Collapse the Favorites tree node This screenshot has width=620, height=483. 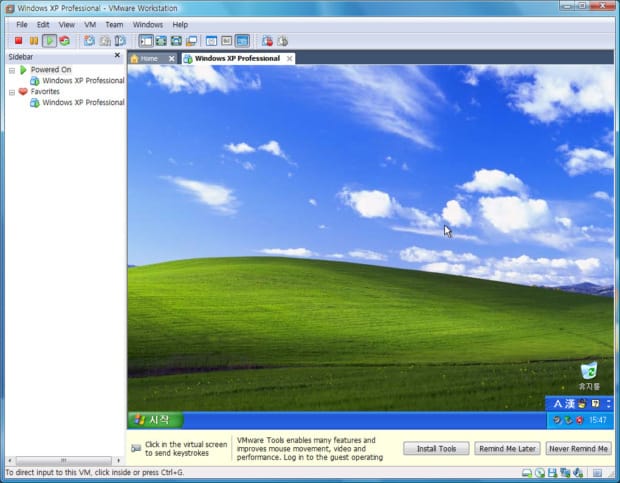[x=12, y=91]
